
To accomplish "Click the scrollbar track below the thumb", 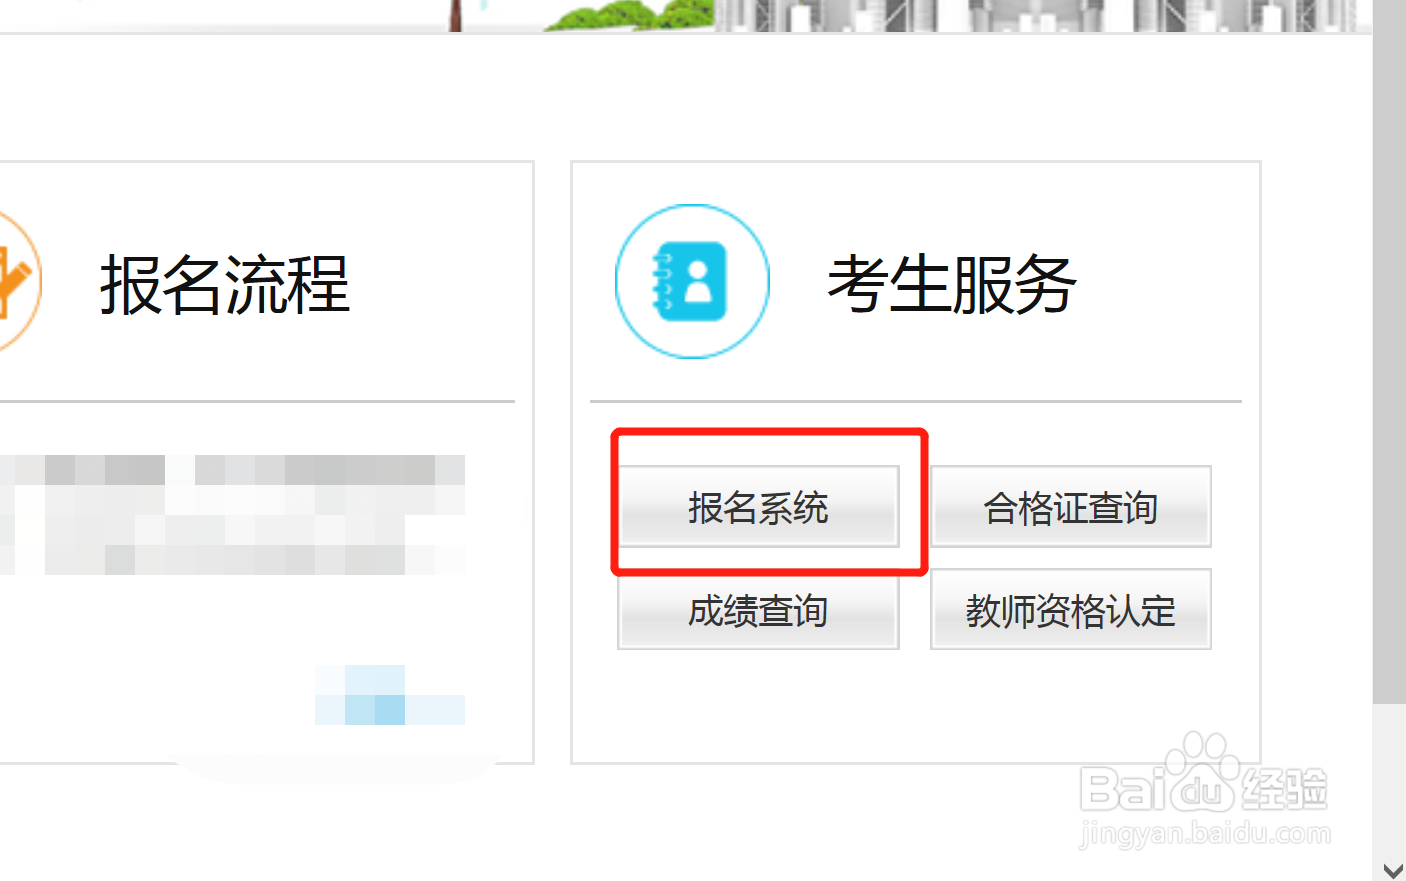I will tap(1389, 780).
